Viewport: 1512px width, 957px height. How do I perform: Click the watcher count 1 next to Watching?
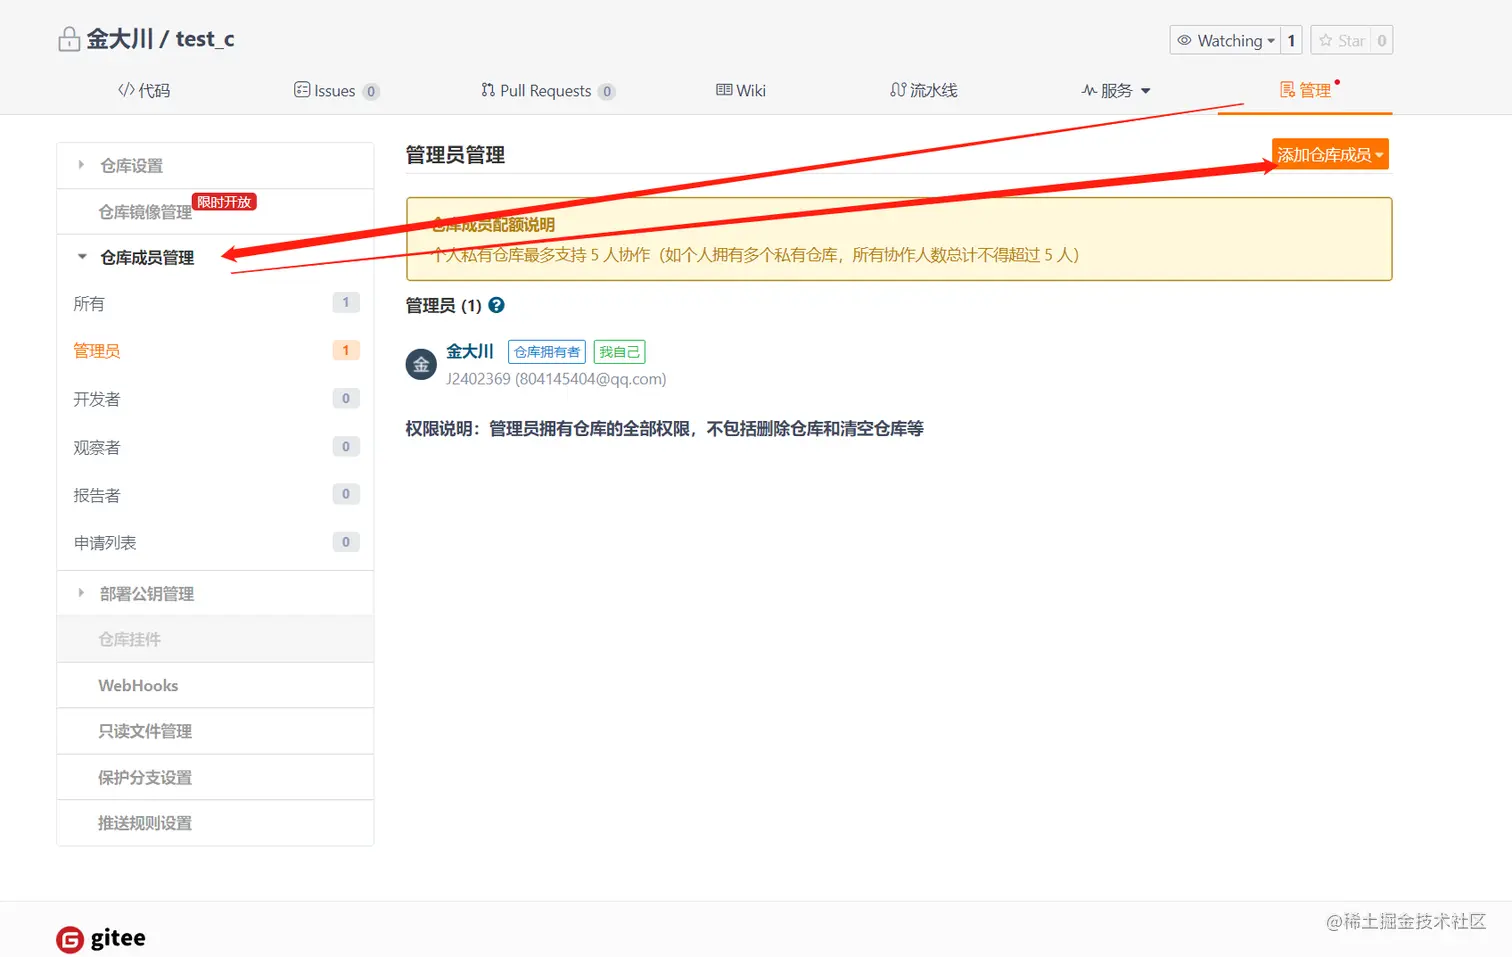pyautogui.click(x=1291, y=40)
